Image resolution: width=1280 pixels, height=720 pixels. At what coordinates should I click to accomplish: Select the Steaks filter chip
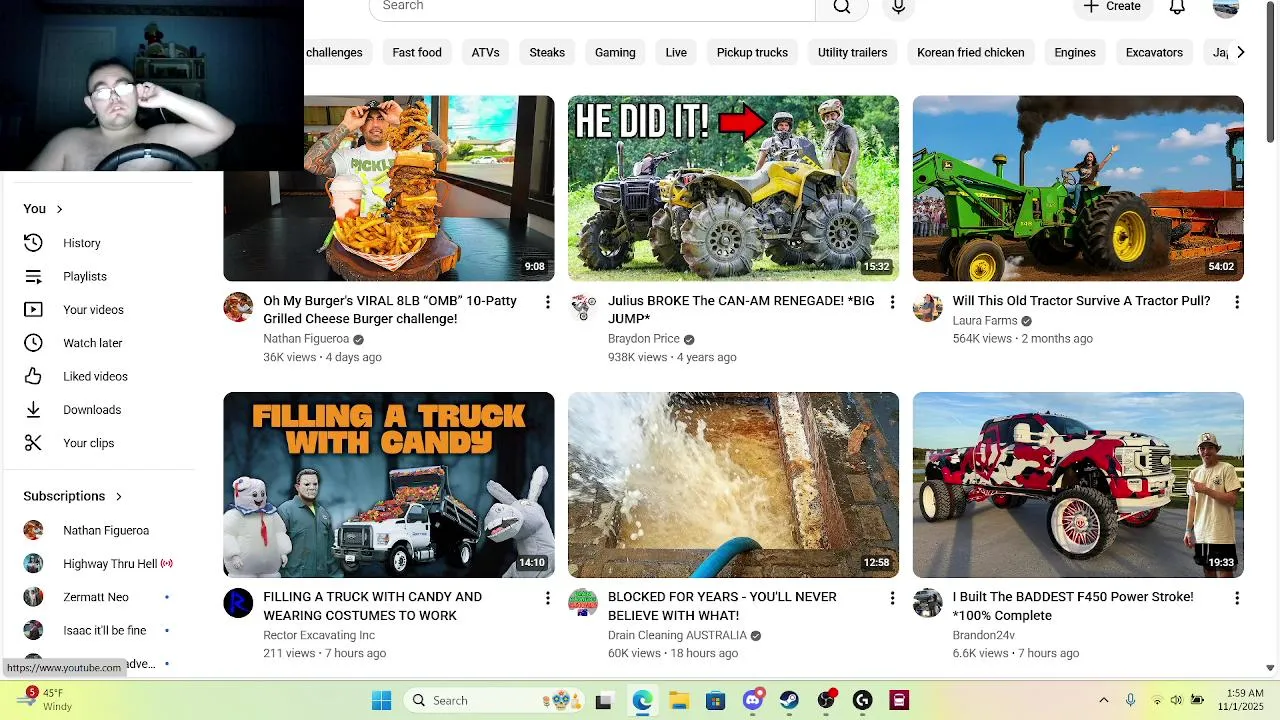pyautogui.click(x=547, y=52)
